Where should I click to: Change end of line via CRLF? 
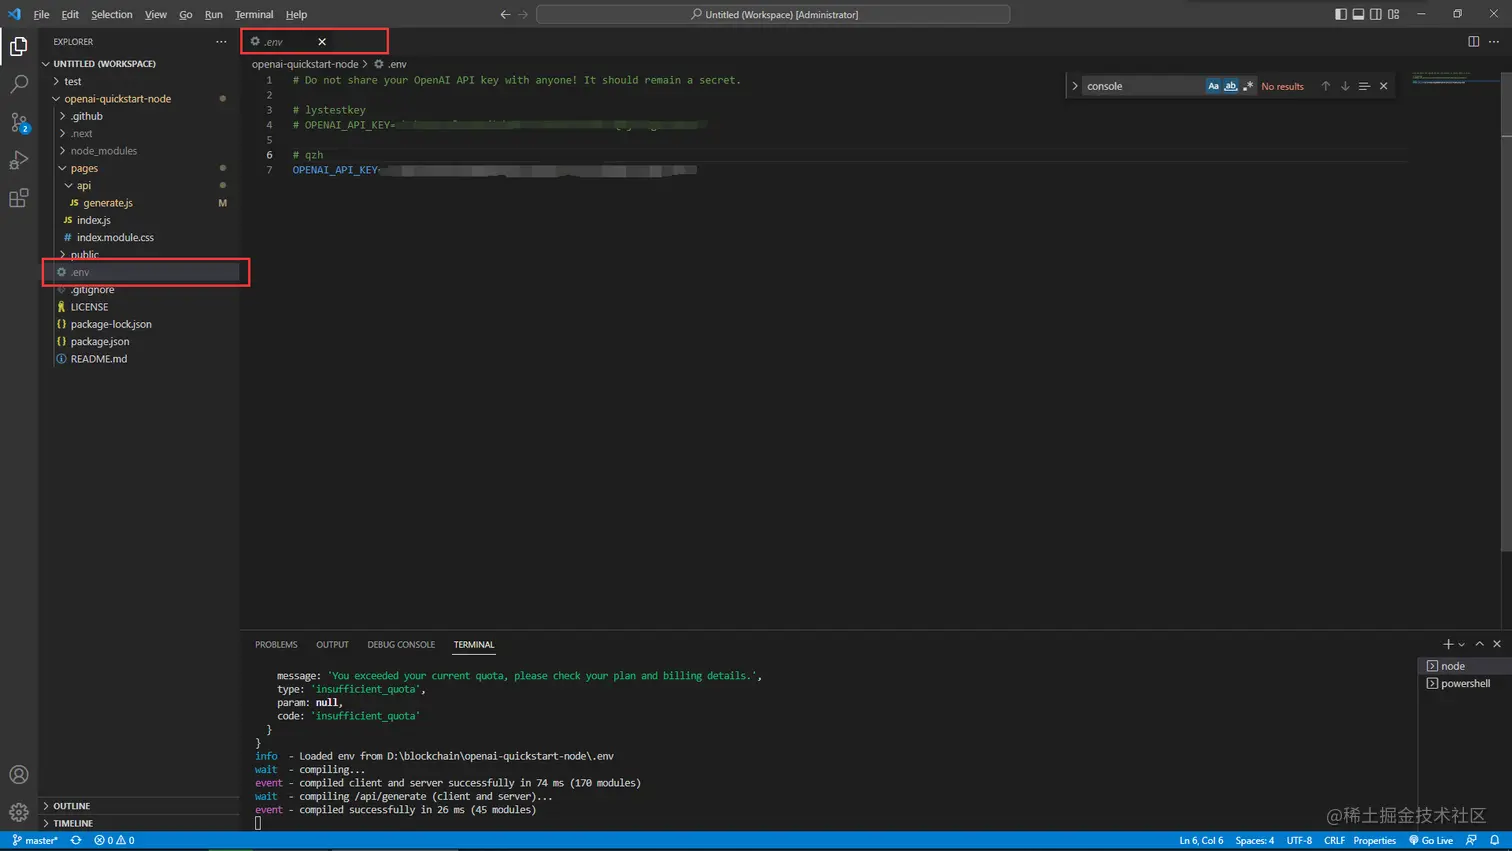[x=1334, y=841]
